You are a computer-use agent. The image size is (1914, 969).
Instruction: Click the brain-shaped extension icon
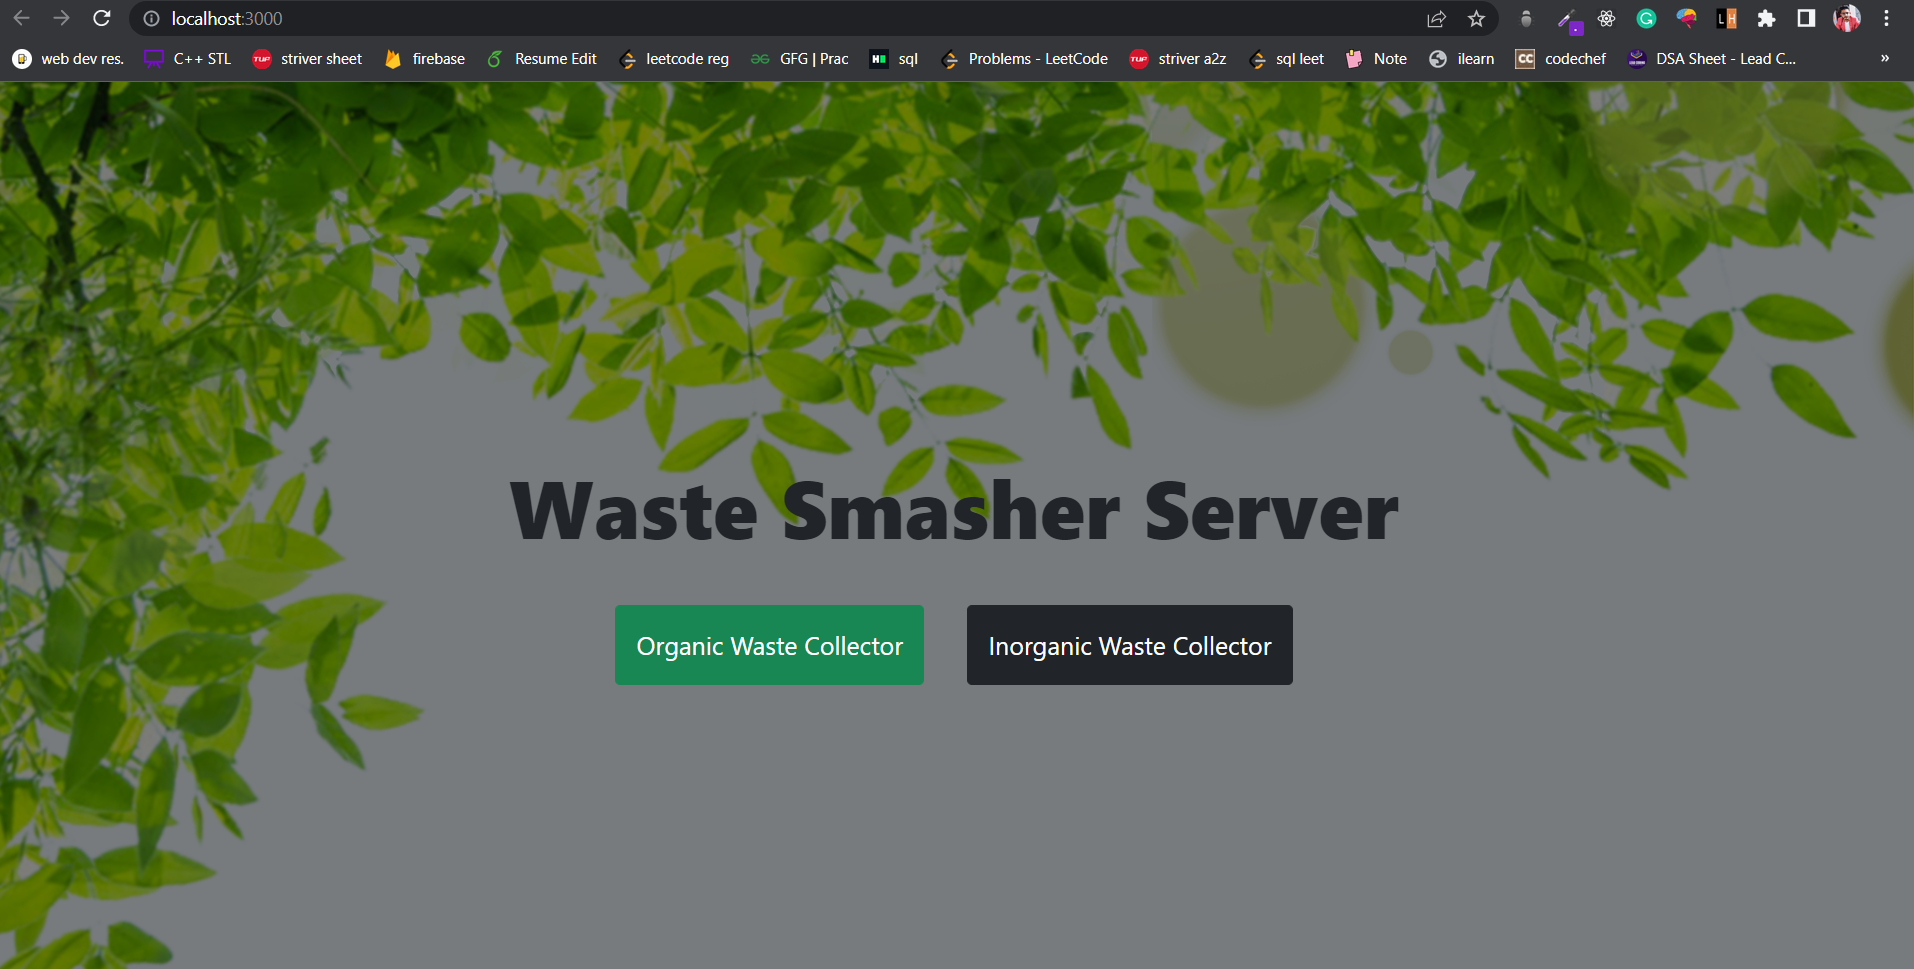pos(1686,18)
